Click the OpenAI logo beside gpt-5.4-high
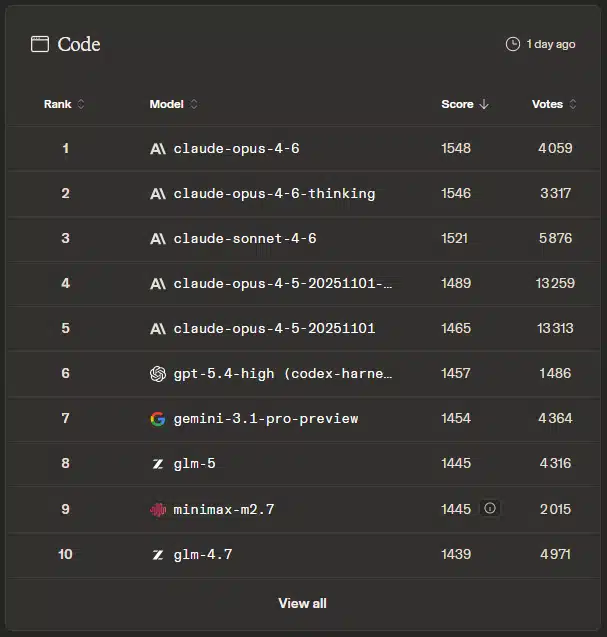 tap(157, 374)
